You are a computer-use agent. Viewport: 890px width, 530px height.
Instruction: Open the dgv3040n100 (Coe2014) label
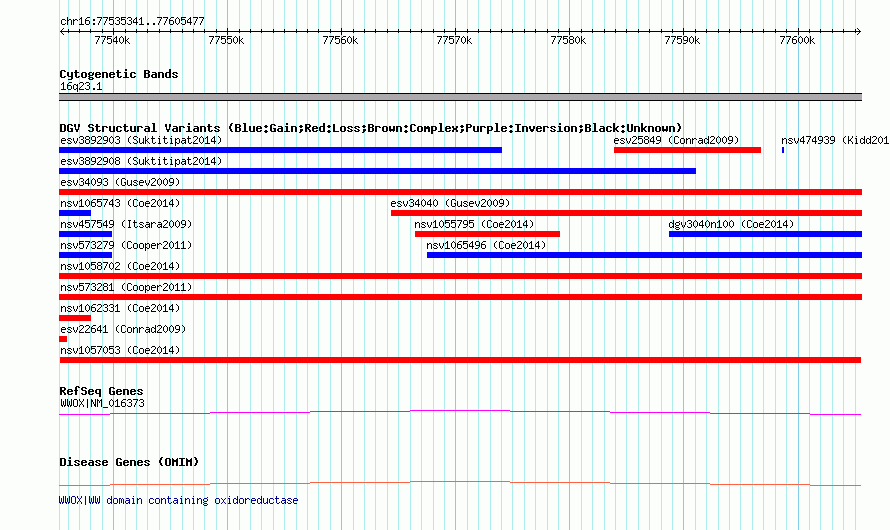click(x=731, y=224)
